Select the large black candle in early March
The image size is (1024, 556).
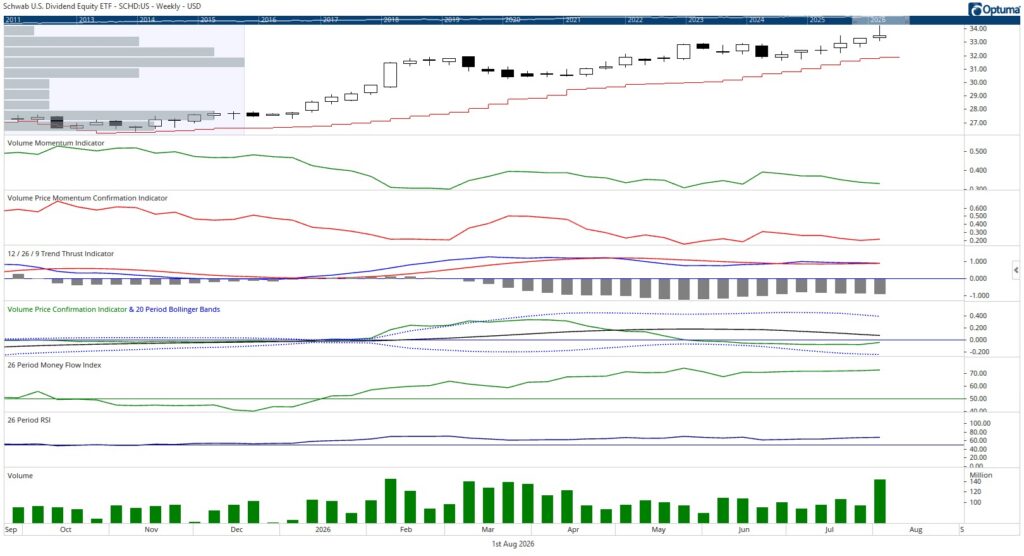click(x=468, y=62)
